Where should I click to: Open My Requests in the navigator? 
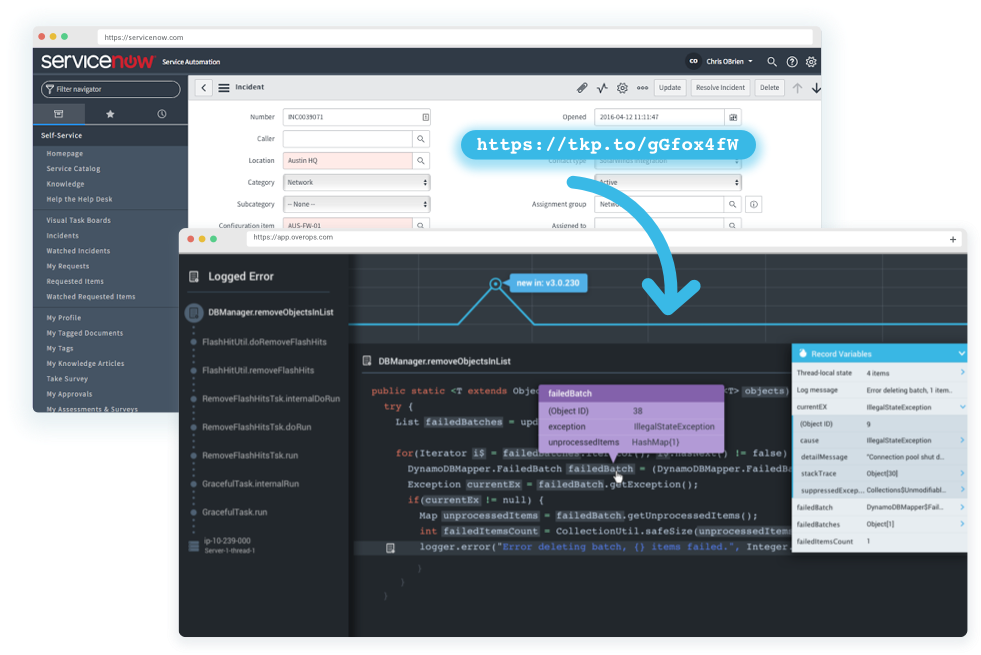68,266
